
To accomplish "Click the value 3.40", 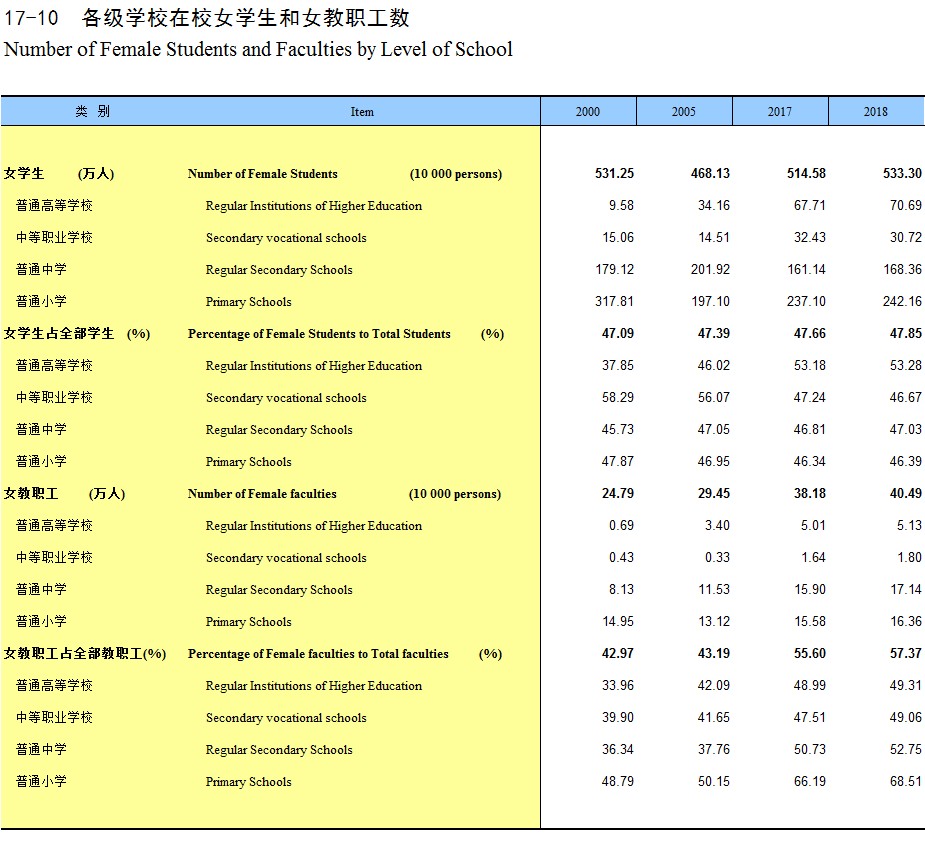I will pos(717,525).
